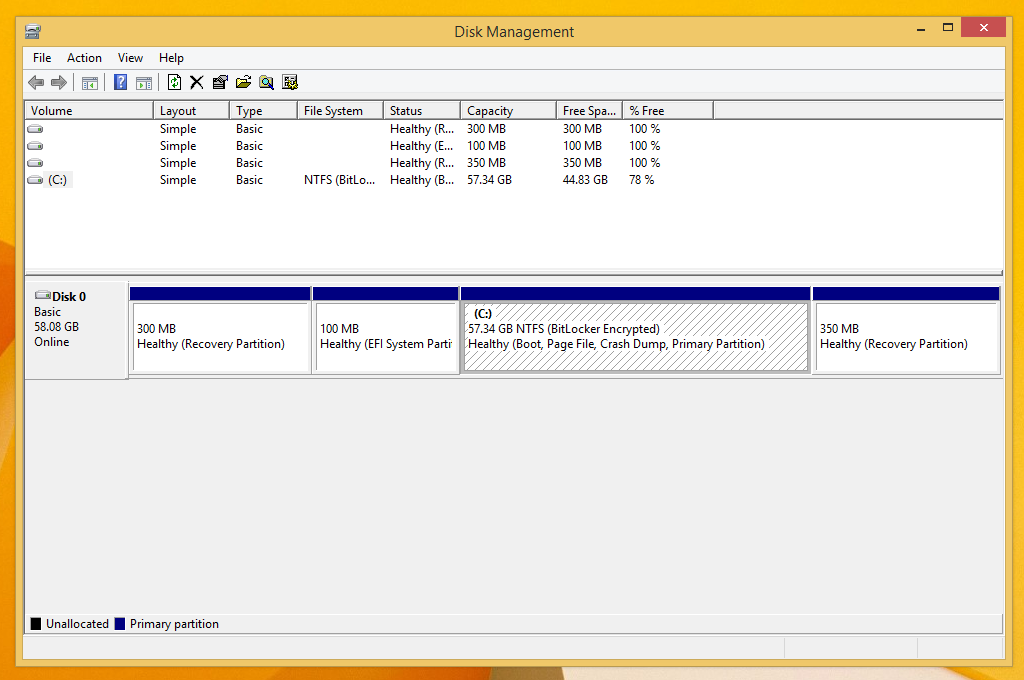Click the NTFS (BitLo... file system cell

[340, 180]
